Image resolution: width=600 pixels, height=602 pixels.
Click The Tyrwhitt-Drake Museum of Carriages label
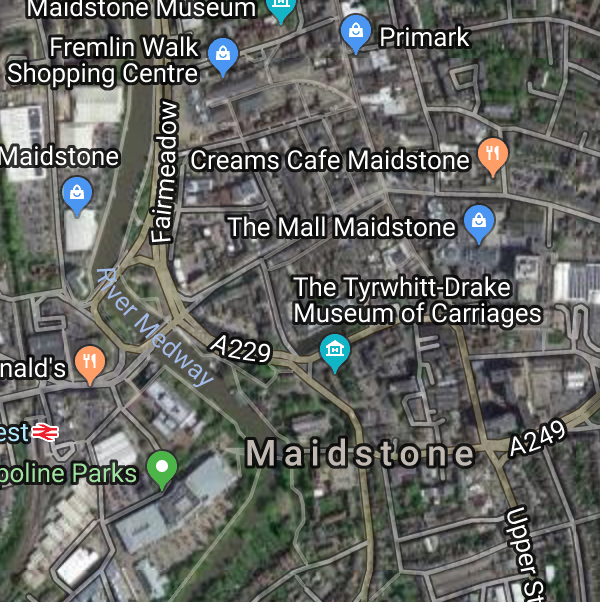pos(417,300)
